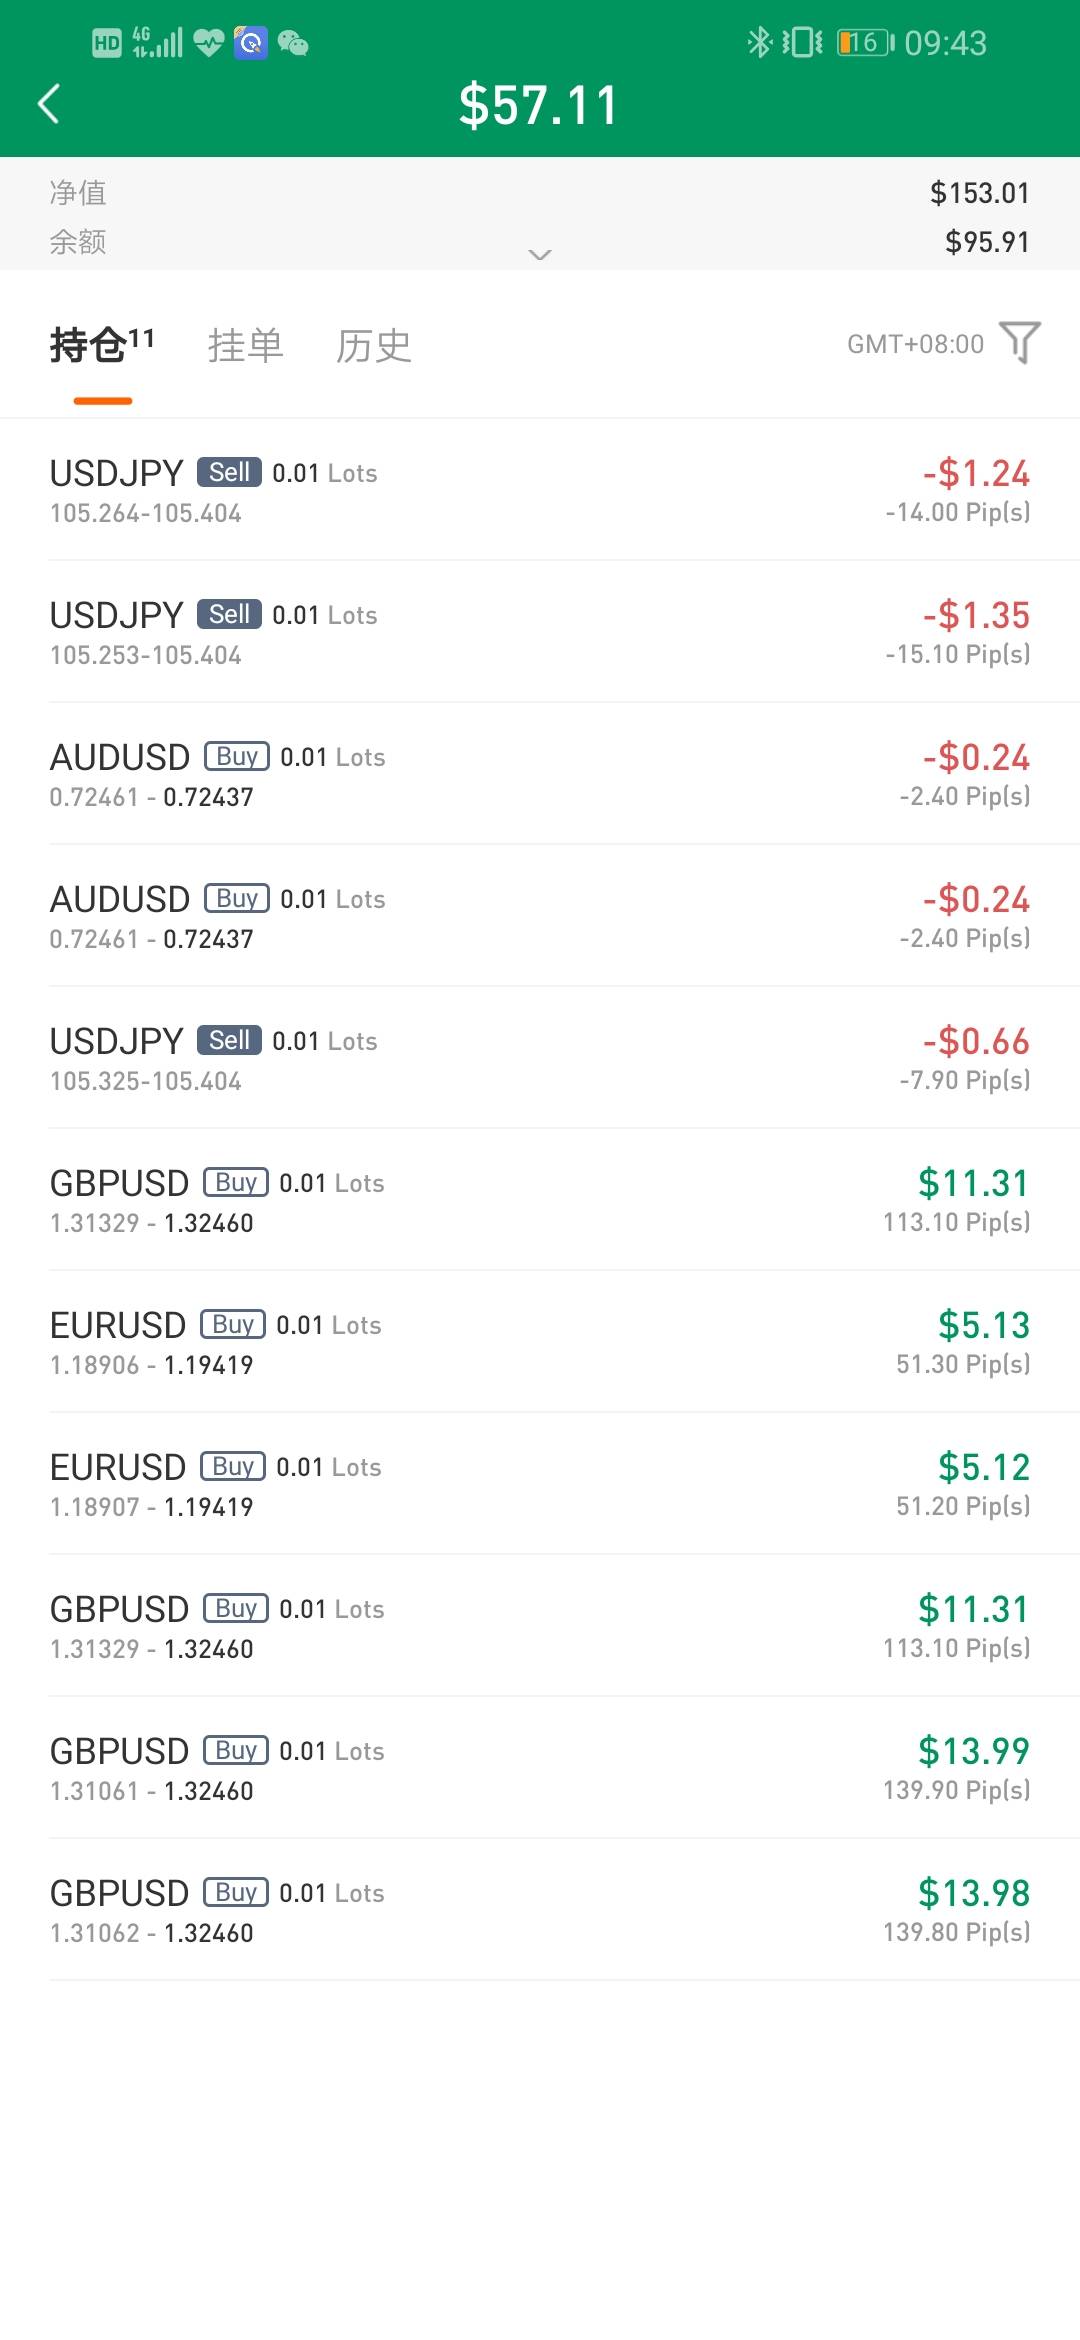1080x2340 pixels.
Task: Open the GBPUSD position earning $13.99
Action: tap(540, 1768)
